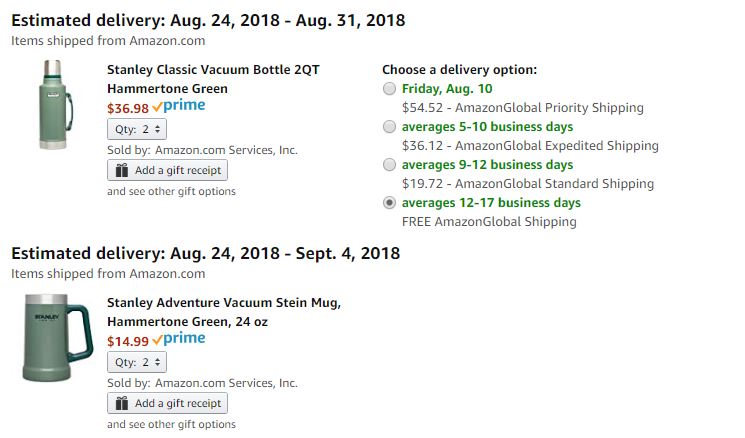Image resolution: width=745 pixels, height=438 pixels.
Task: Open quantity dropdown for Stanley Vacuum Bottle
Action: (137, 129)
